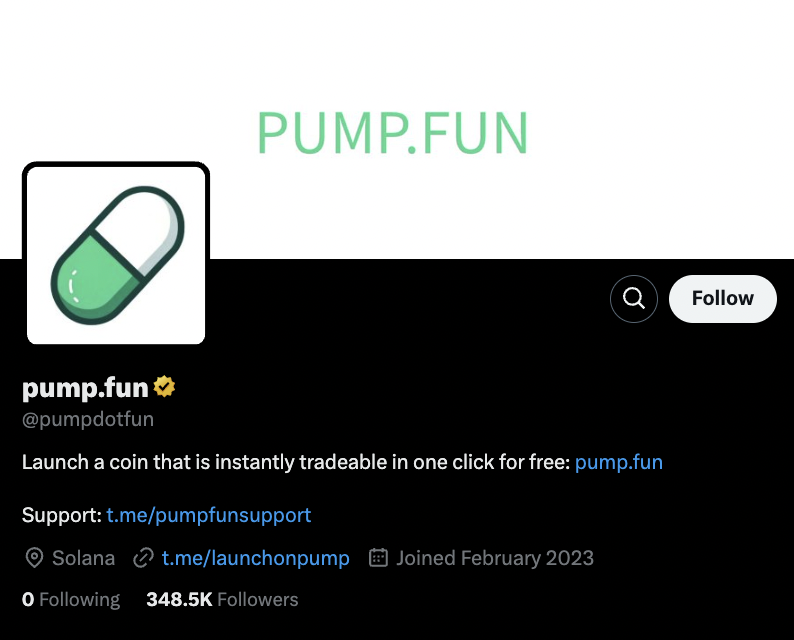794x640 pixels.
Task: Open the green pill profile picture
Action: click(x=116, y=255)
